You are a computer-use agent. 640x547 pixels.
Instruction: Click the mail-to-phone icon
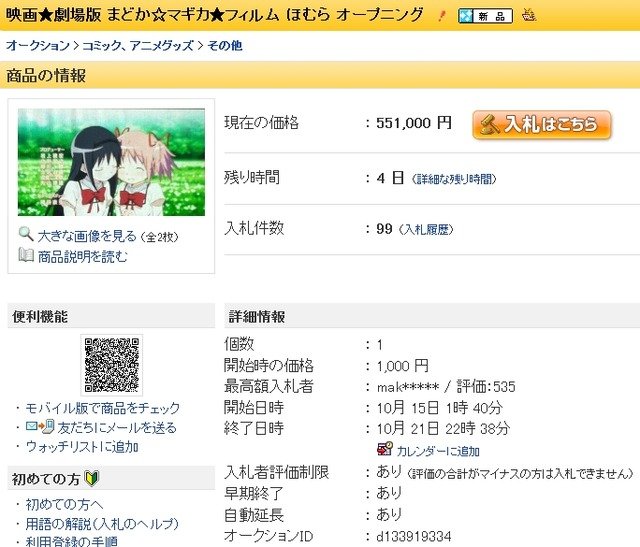pyautogui.click(x=40, y=427)
